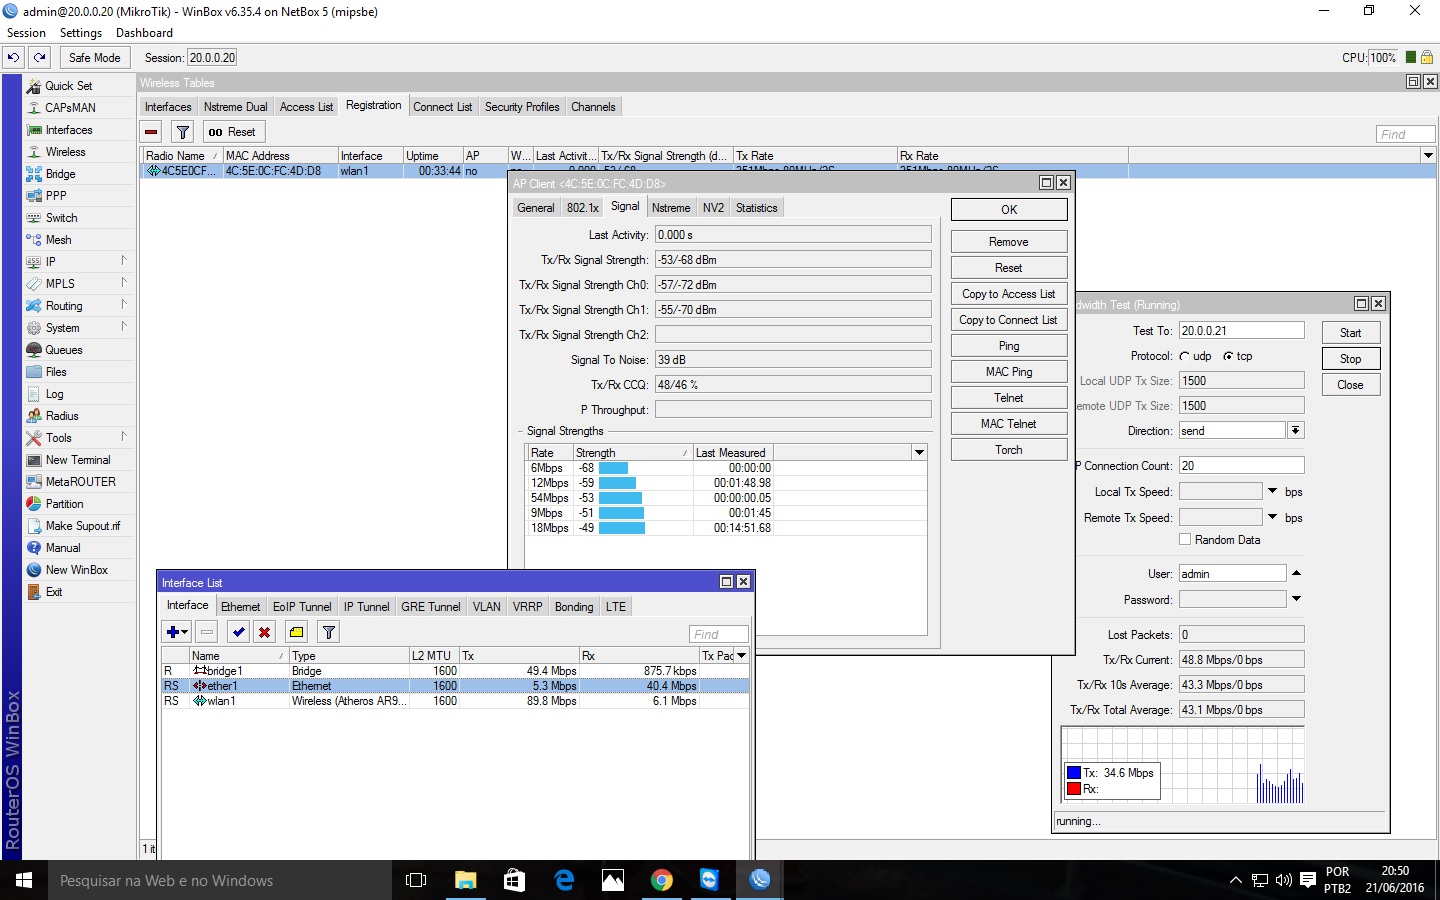Click the red X disable interface icon

(264, 632)
